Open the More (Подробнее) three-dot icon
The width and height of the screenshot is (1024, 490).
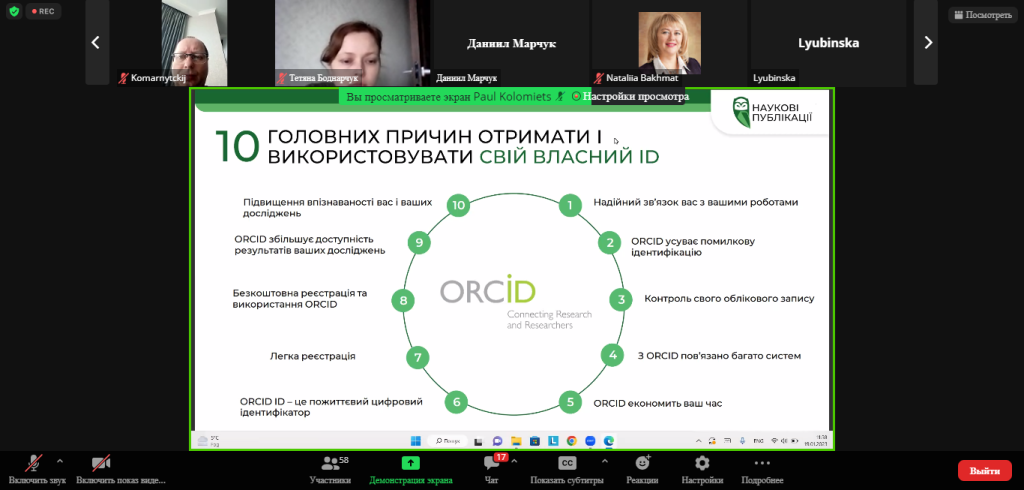(762, 464)
